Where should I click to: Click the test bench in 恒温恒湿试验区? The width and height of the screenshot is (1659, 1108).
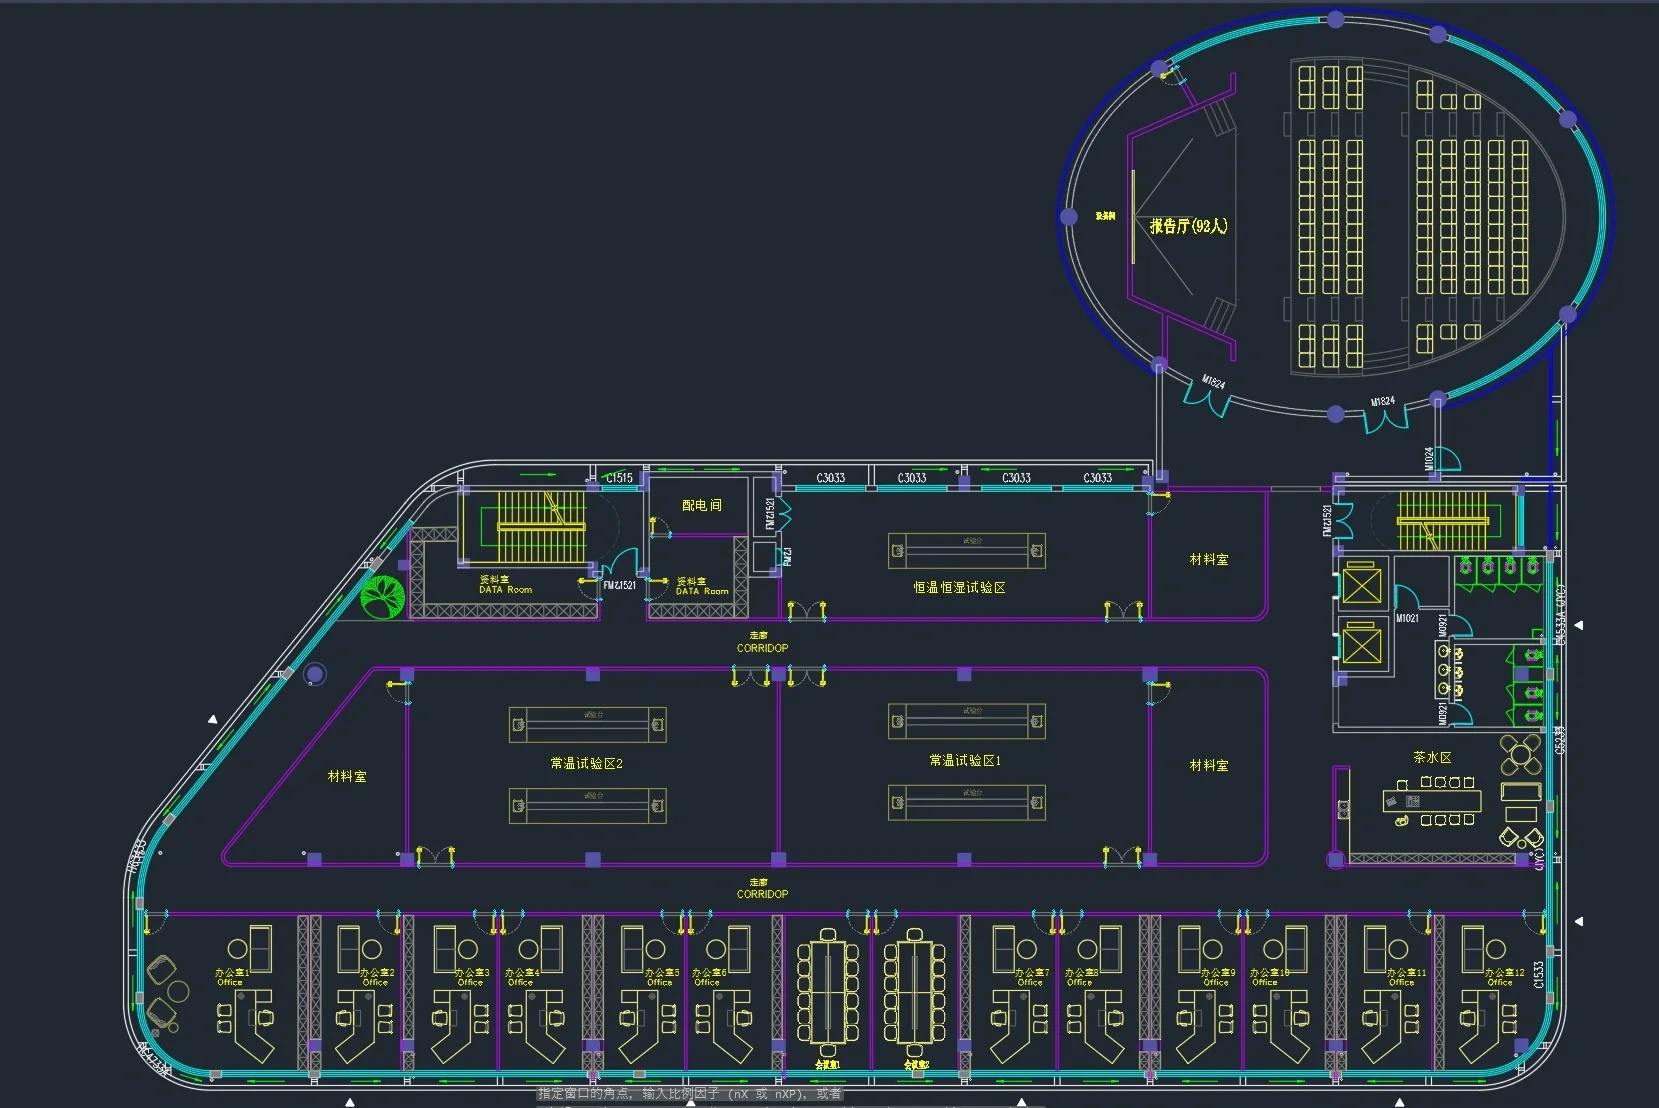966,550
